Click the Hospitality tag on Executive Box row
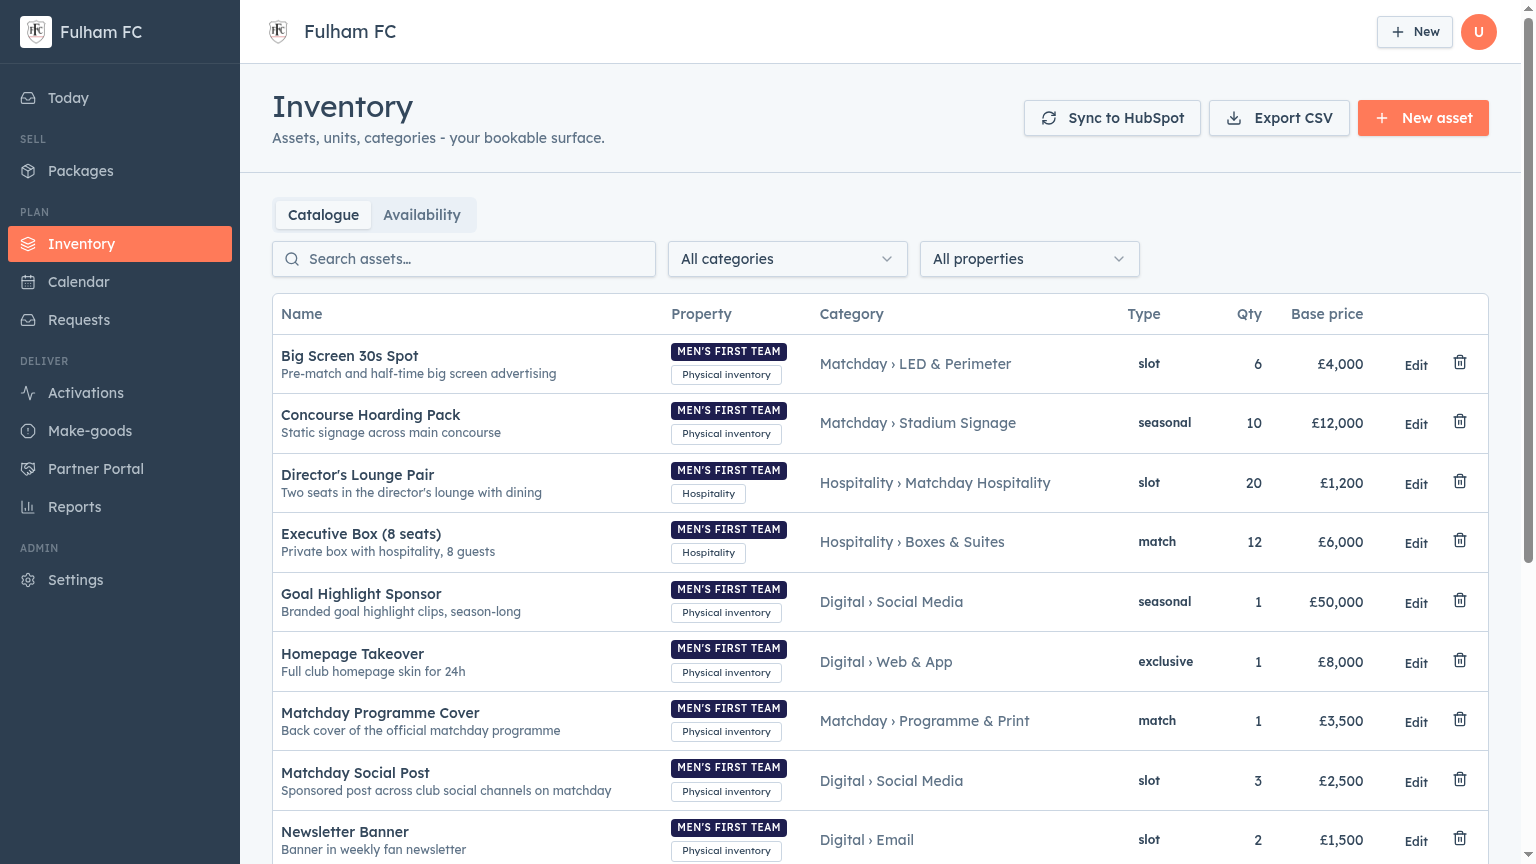1536x864 pixels. 709,553
